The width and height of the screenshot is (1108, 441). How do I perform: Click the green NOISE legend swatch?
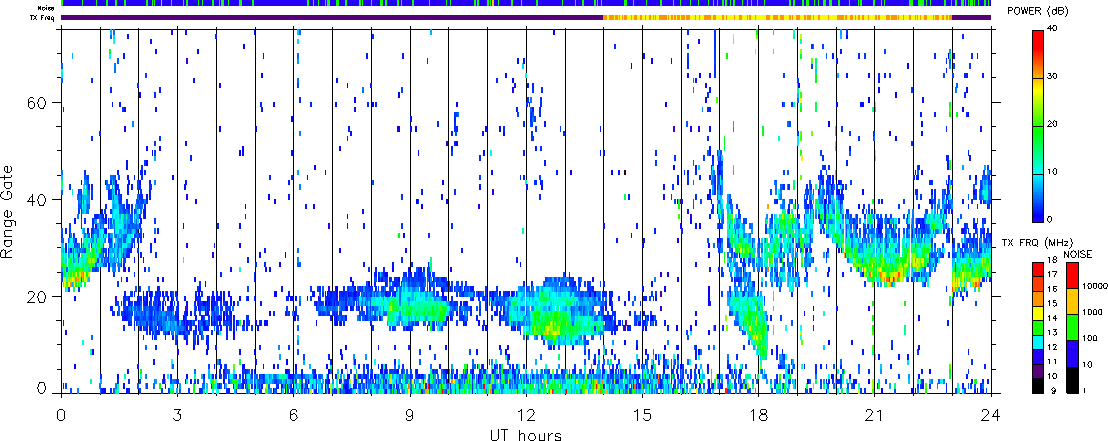point(1072,327)
